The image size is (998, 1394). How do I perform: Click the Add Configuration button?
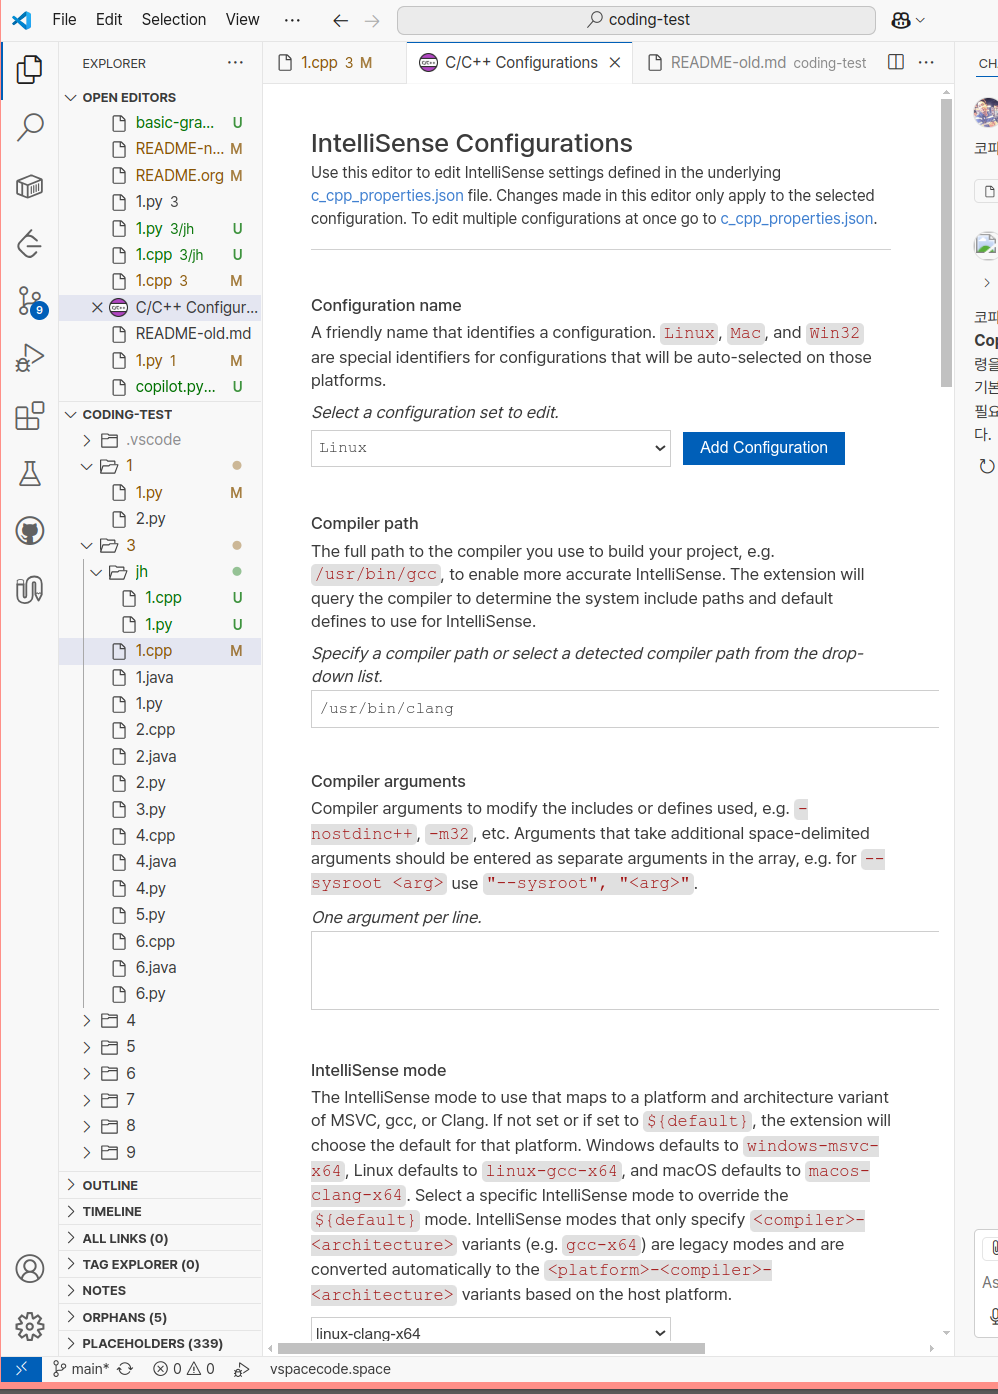(764, 448)
